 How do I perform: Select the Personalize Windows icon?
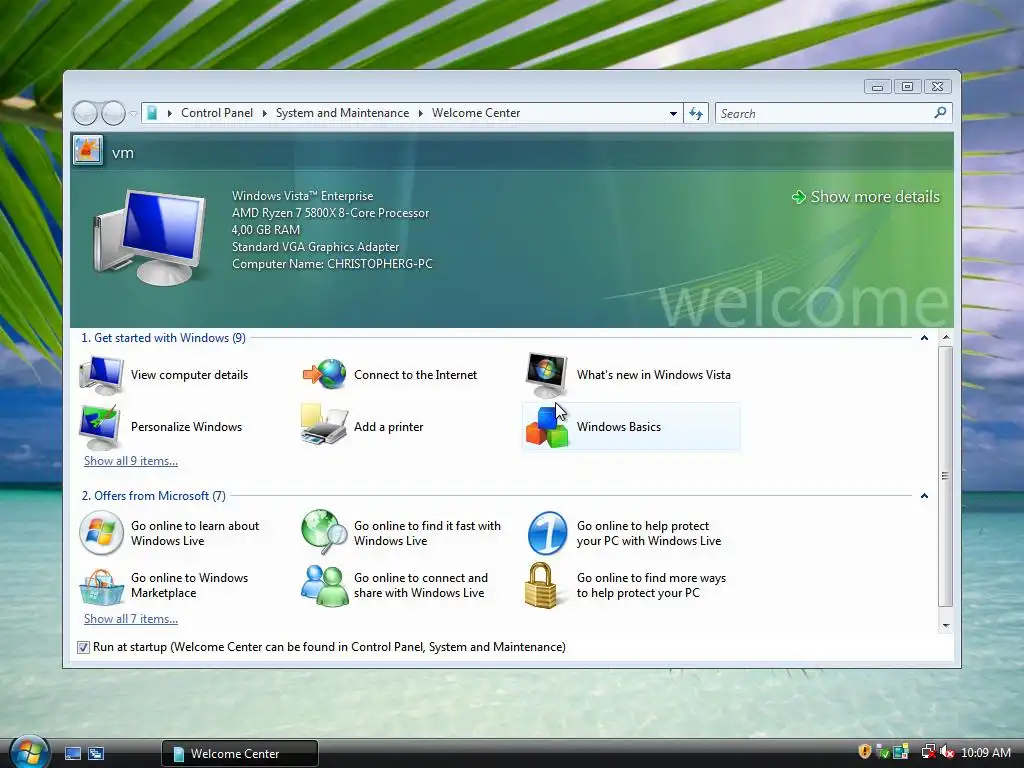(100, 427)
